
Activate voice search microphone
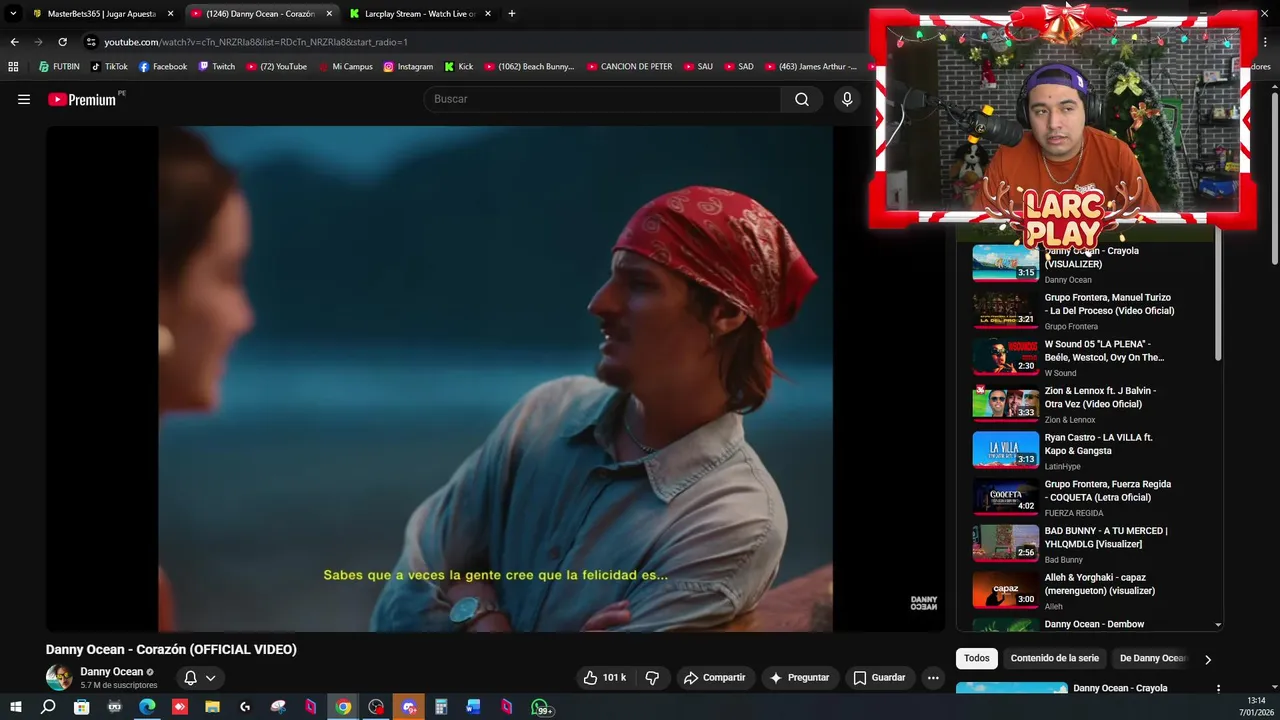point(847,99)
